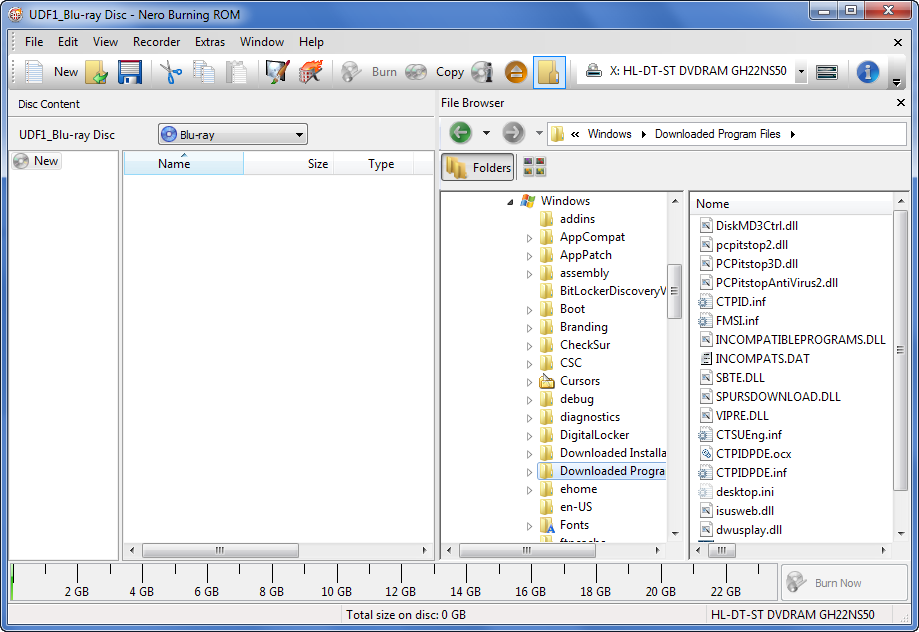This screenshot has height=632, width=919.
Task: Open the Extras menu
Action: [210, 42]
